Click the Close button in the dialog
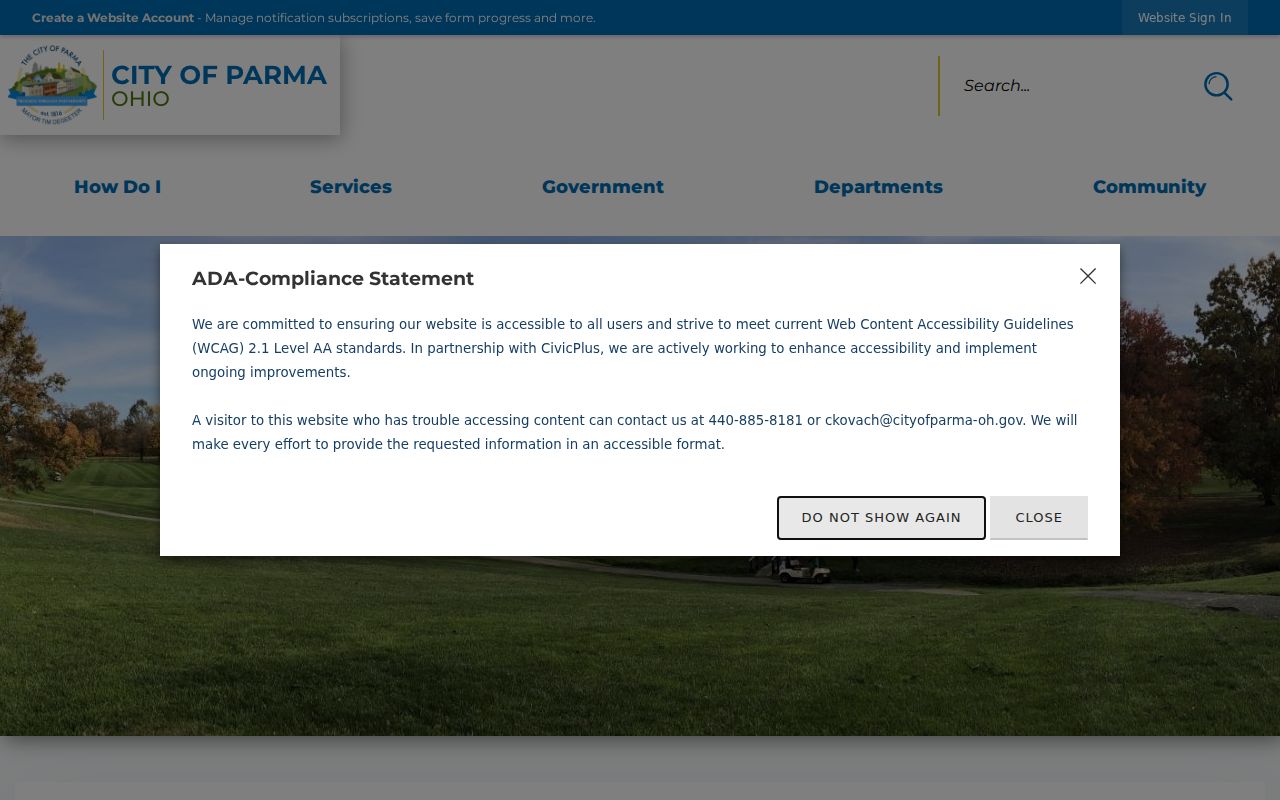Viewport: 1280px width, 800px height. (1039, 517)
